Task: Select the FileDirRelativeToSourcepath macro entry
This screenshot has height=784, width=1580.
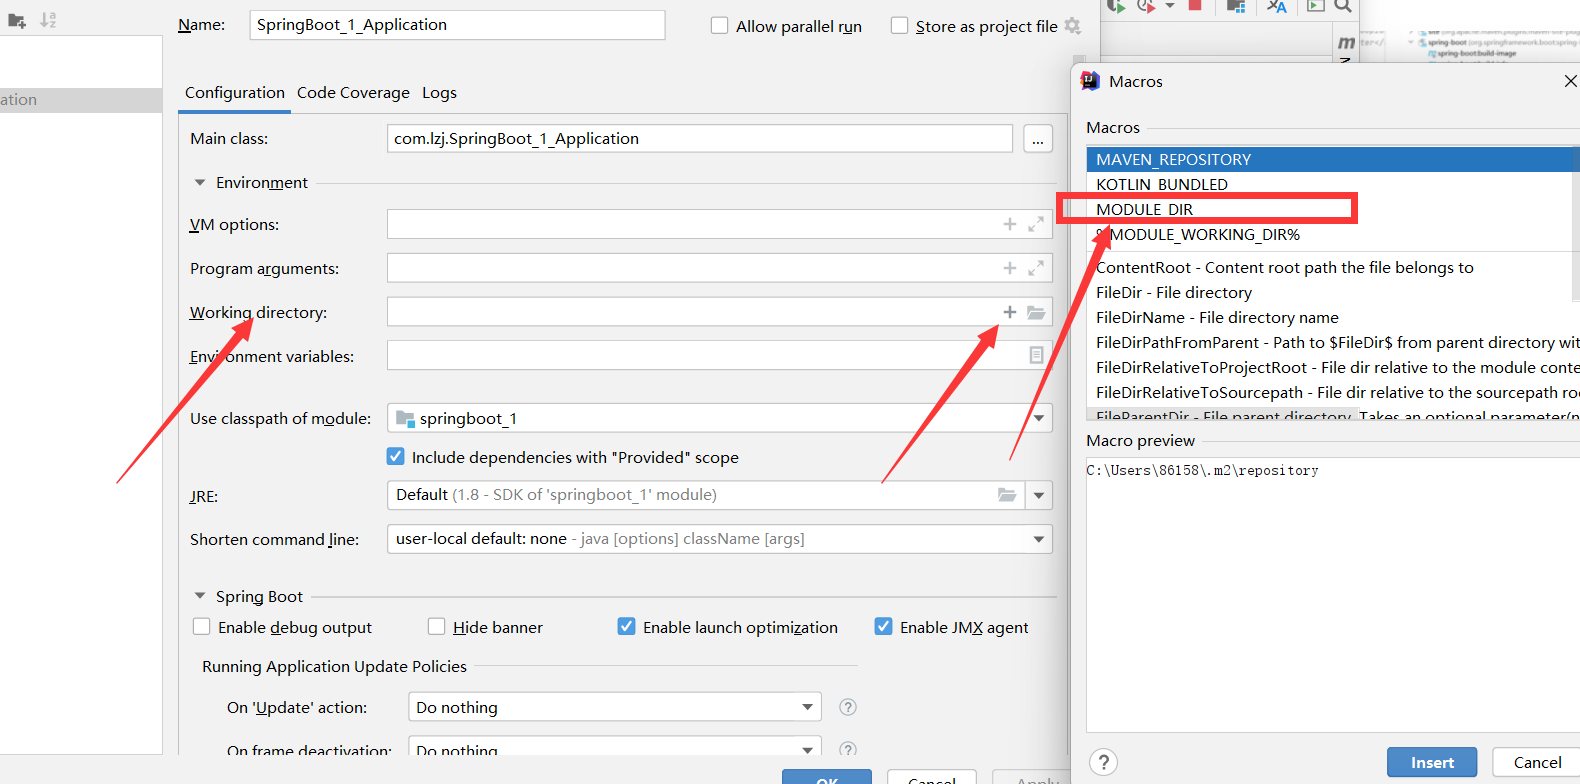Action: (1332, 392)
